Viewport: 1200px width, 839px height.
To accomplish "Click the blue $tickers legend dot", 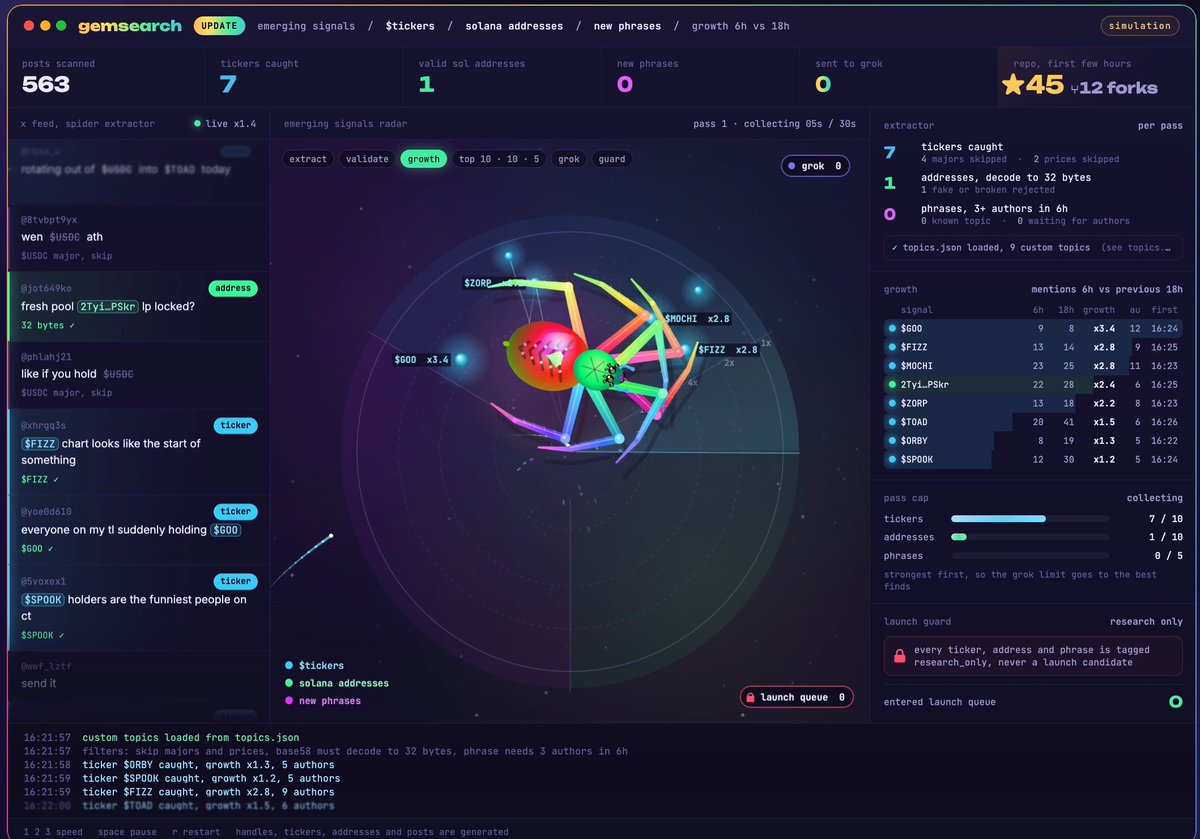I will coord(289,665).
